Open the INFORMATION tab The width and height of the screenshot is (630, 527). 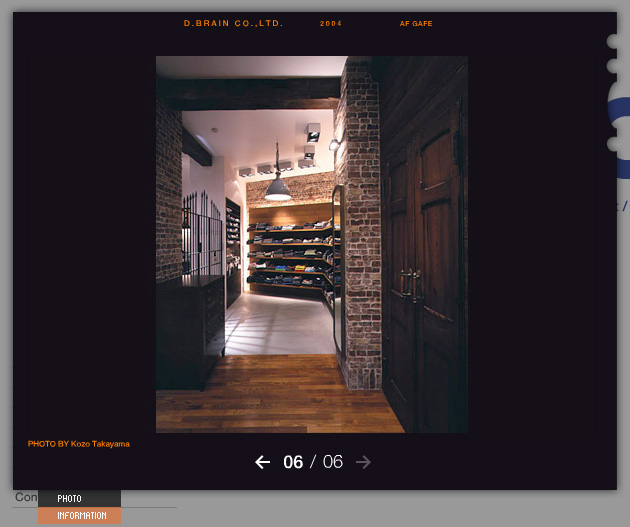tap(80, 515)
